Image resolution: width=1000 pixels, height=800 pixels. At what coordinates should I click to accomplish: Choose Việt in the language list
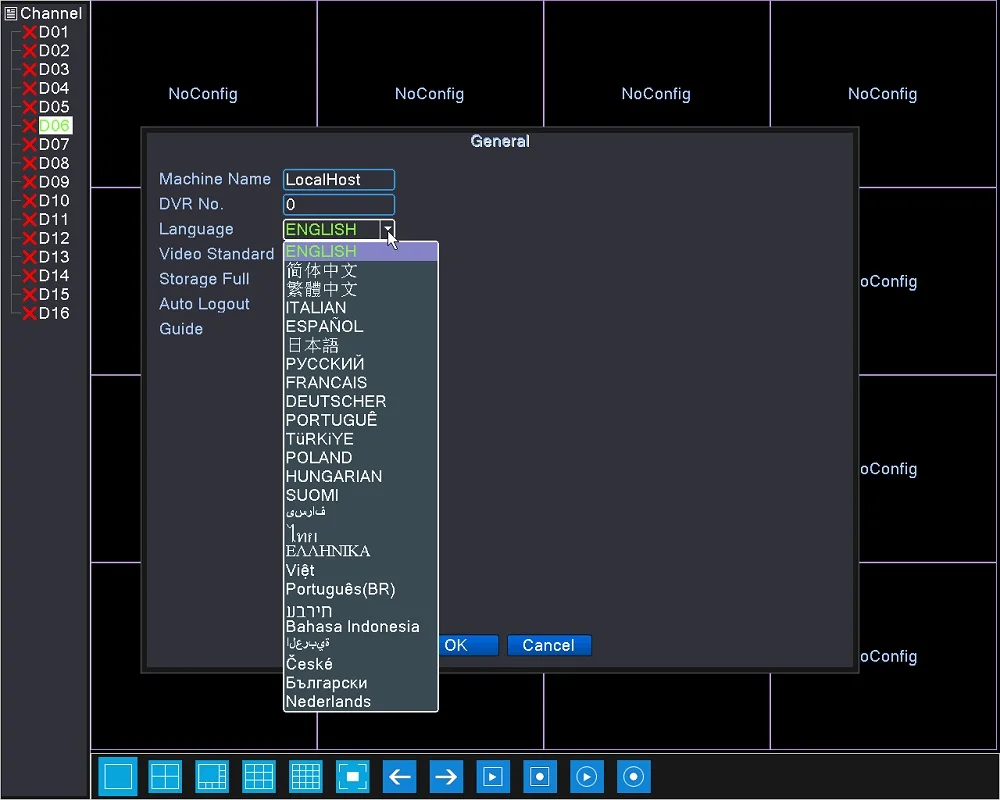click(360, 570)
